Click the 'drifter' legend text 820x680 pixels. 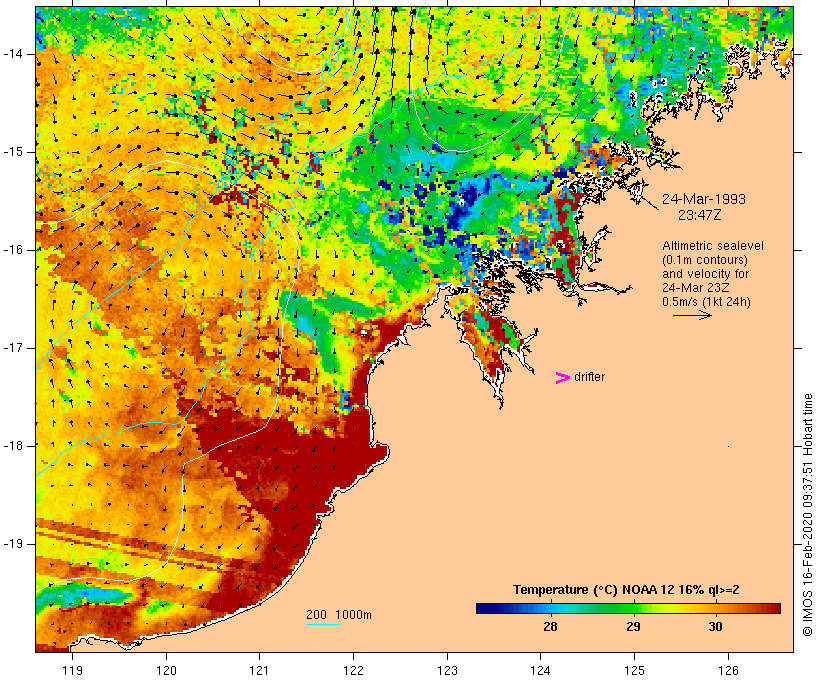589,377
